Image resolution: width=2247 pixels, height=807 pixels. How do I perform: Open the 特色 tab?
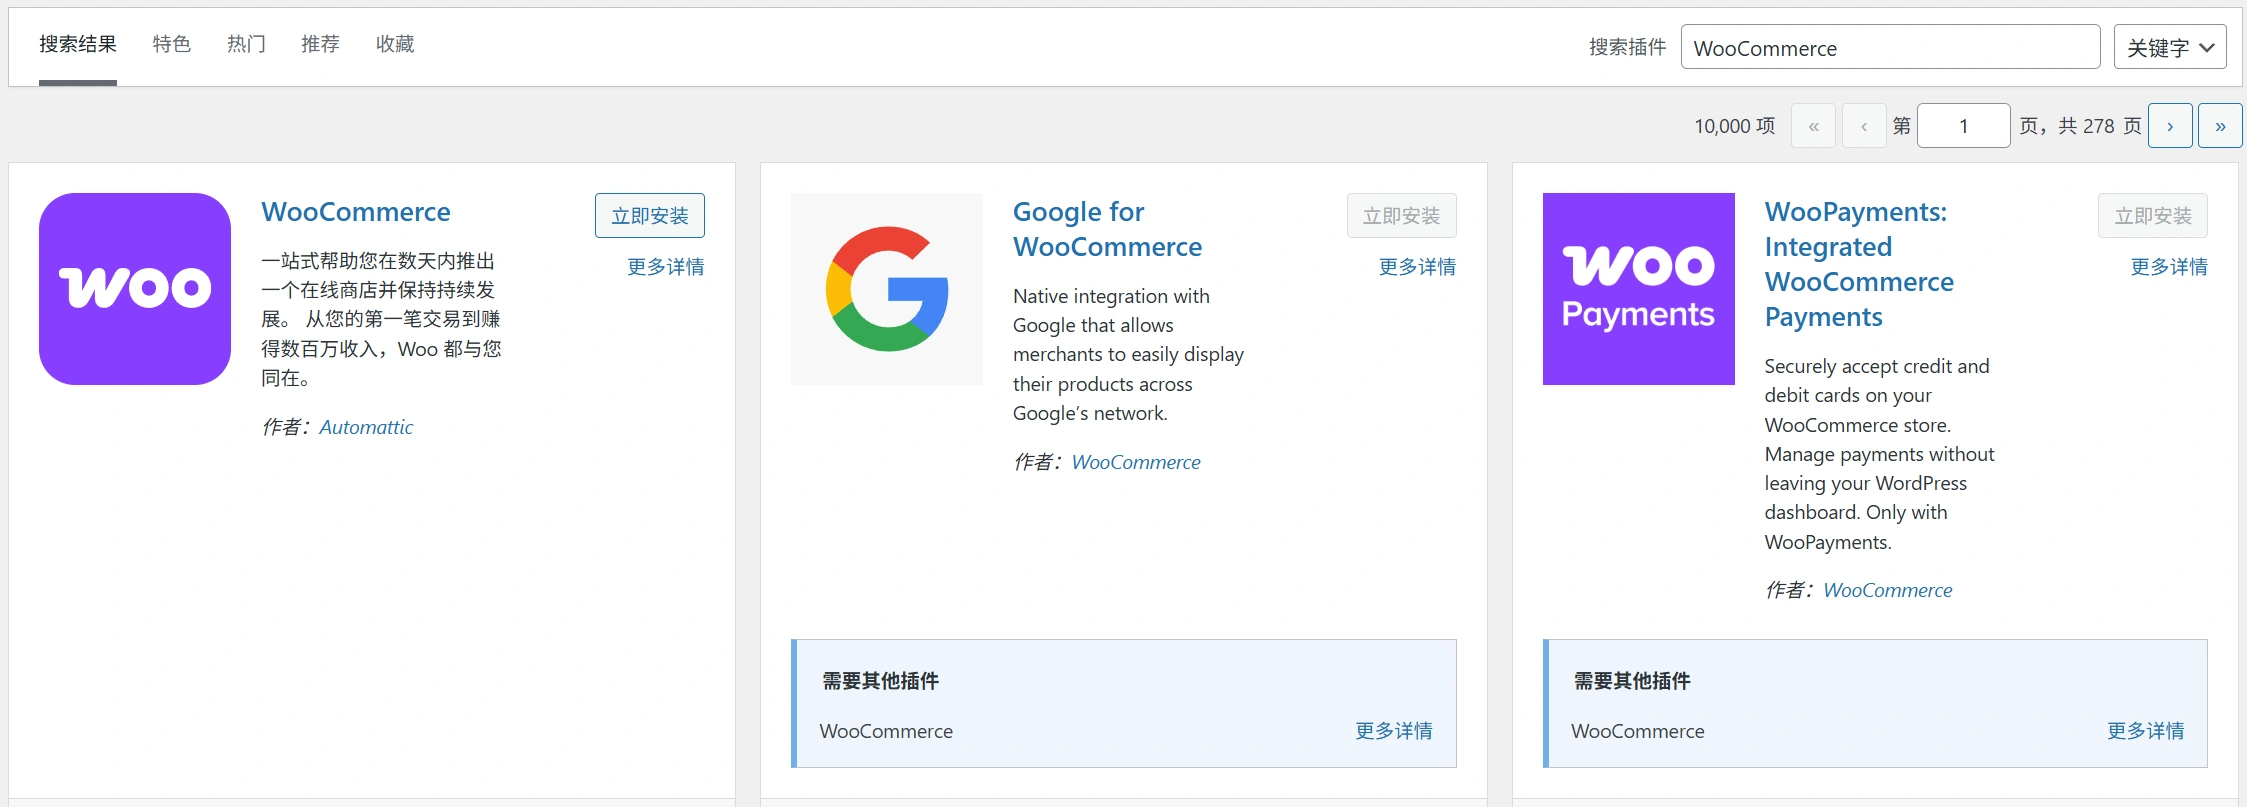(x=172, y=44)
